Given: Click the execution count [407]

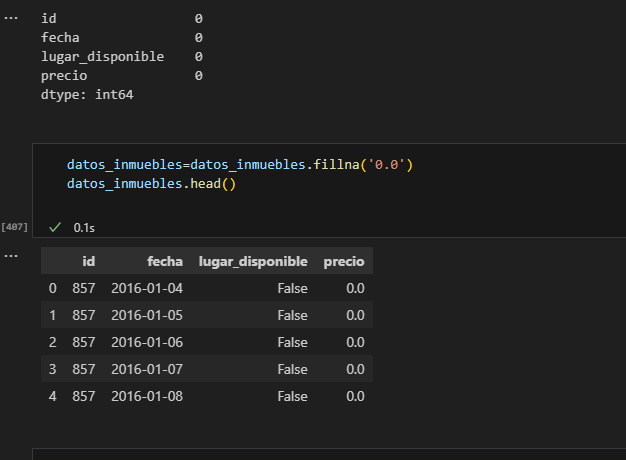Looking at the screenshot, I should point(14,227).
